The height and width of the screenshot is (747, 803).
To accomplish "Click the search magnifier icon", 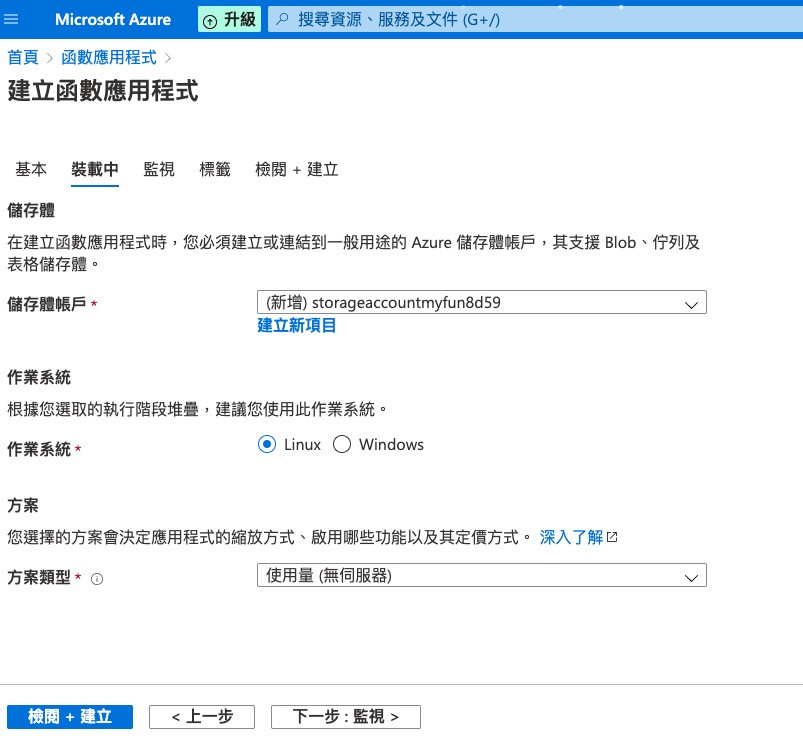I will (282, 19).
